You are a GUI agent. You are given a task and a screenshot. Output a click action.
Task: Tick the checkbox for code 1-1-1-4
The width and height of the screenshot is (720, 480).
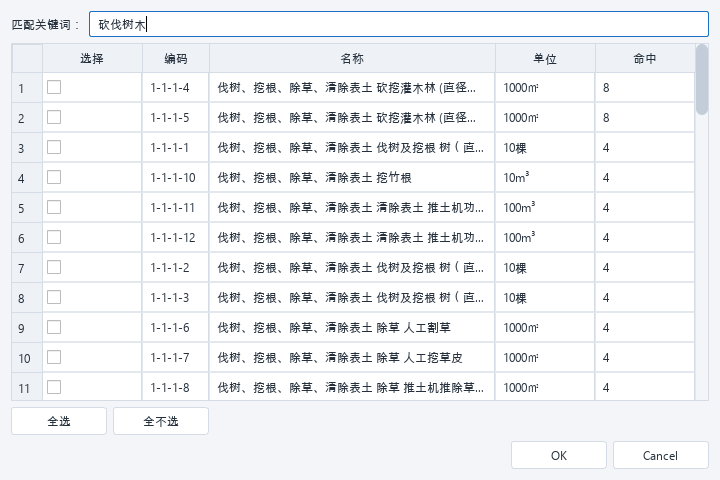click(54, 87)
